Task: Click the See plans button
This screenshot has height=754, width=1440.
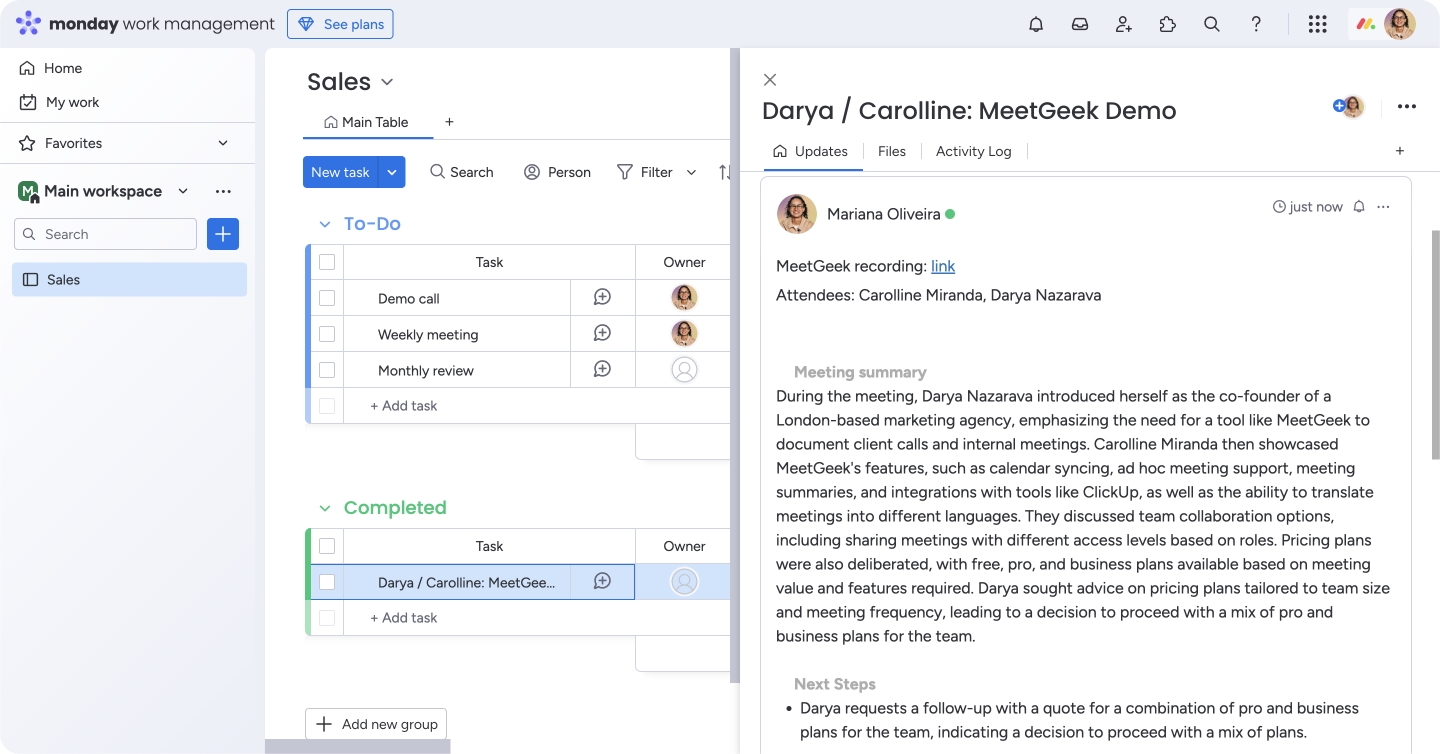Action: (340, 24)
